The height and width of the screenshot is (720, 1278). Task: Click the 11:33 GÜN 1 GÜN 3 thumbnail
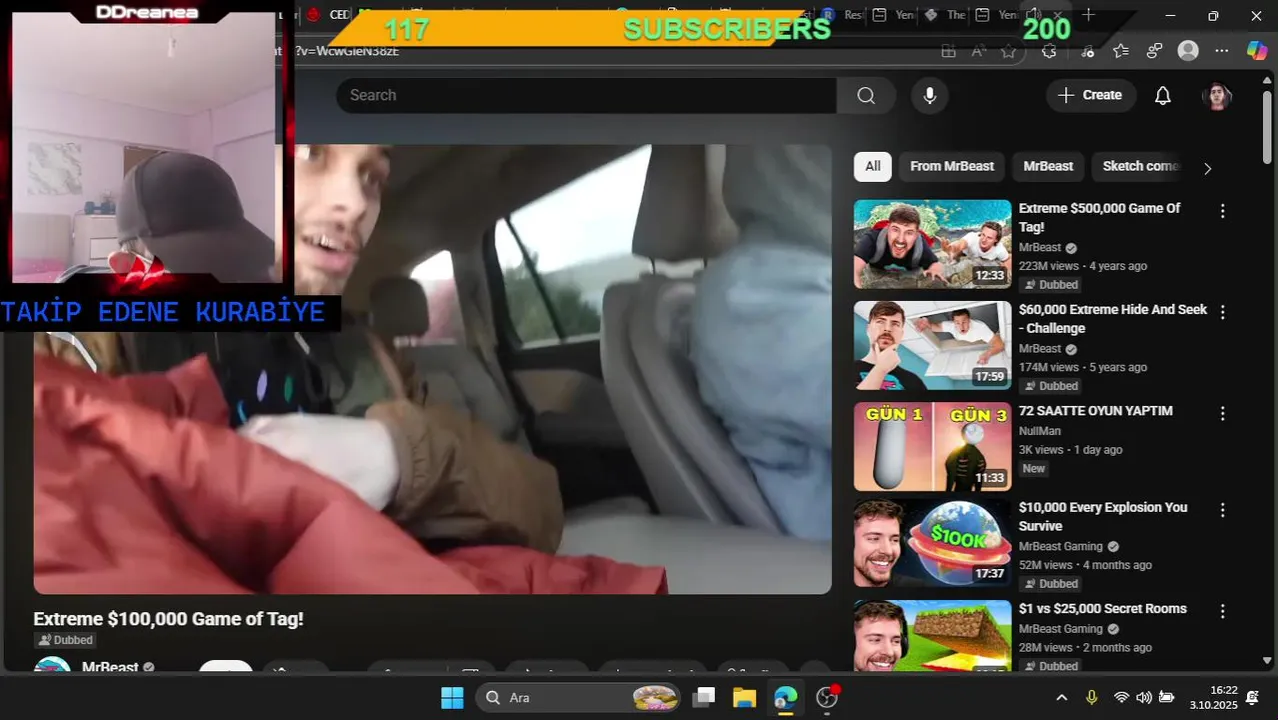coord(932,446)
